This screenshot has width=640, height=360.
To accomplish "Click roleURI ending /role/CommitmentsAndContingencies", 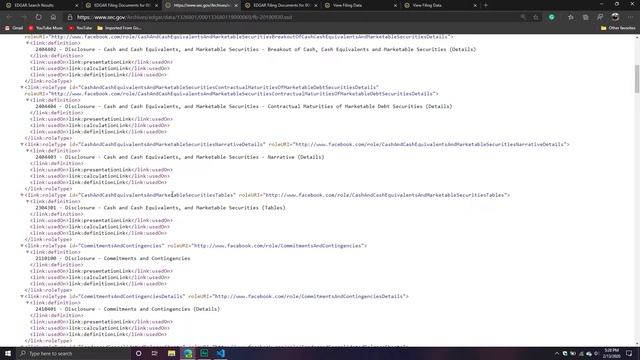I will (266, 246).
